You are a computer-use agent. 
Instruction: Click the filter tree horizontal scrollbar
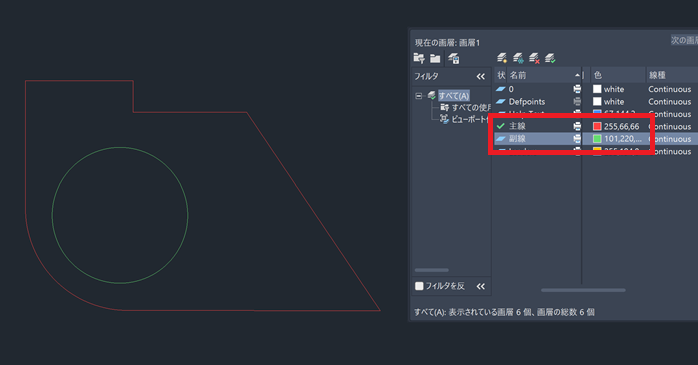click(x=431, y=270)
